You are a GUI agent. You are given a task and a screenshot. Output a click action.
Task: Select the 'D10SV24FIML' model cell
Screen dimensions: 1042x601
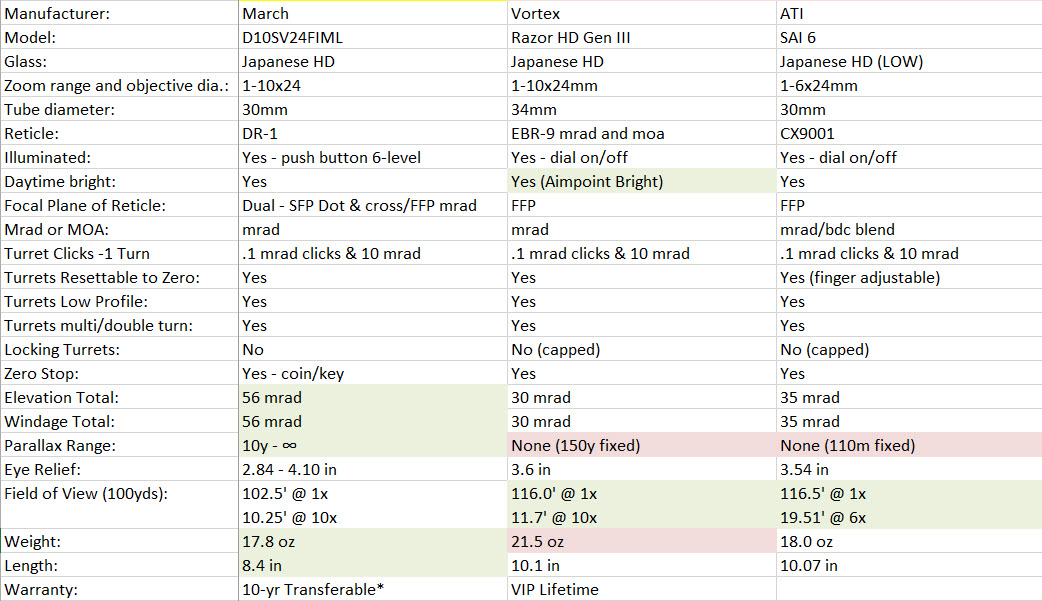pos(373,37)
